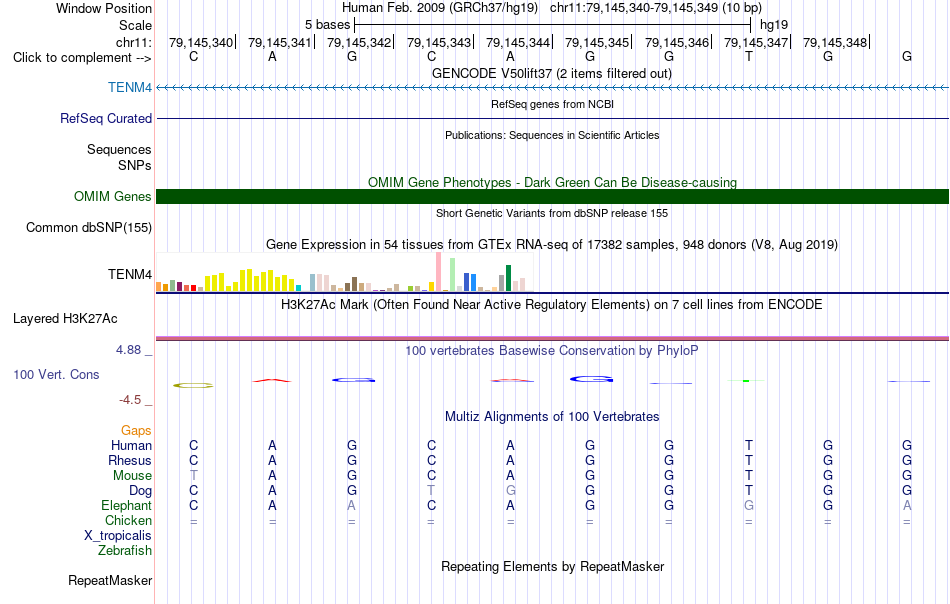Click the Chicken species label
The width and height of the screenshot is (950, 604).
(x=128, y=520)
